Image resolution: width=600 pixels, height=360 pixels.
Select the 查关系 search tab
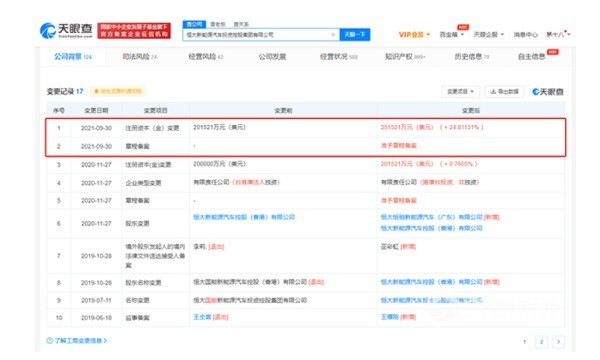(x=241, y=24)
